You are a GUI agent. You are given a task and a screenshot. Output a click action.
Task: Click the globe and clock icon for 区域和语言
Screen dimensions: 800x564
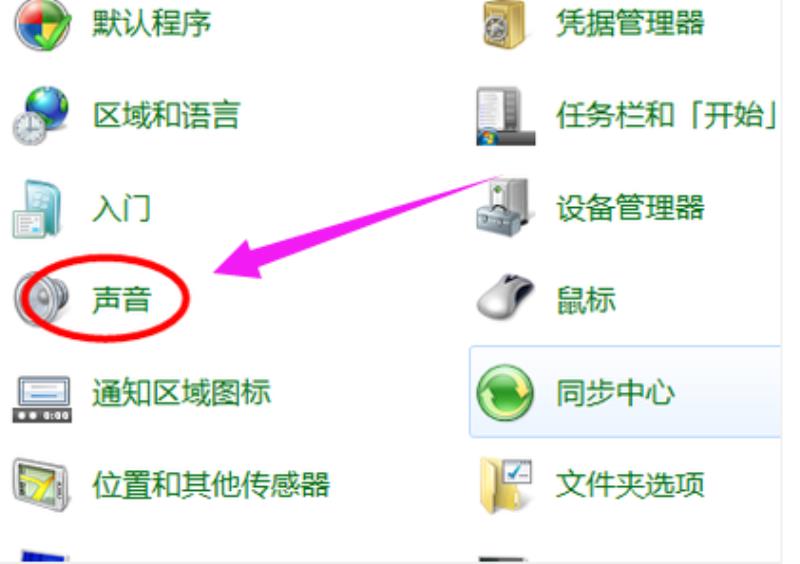[41, 115]
